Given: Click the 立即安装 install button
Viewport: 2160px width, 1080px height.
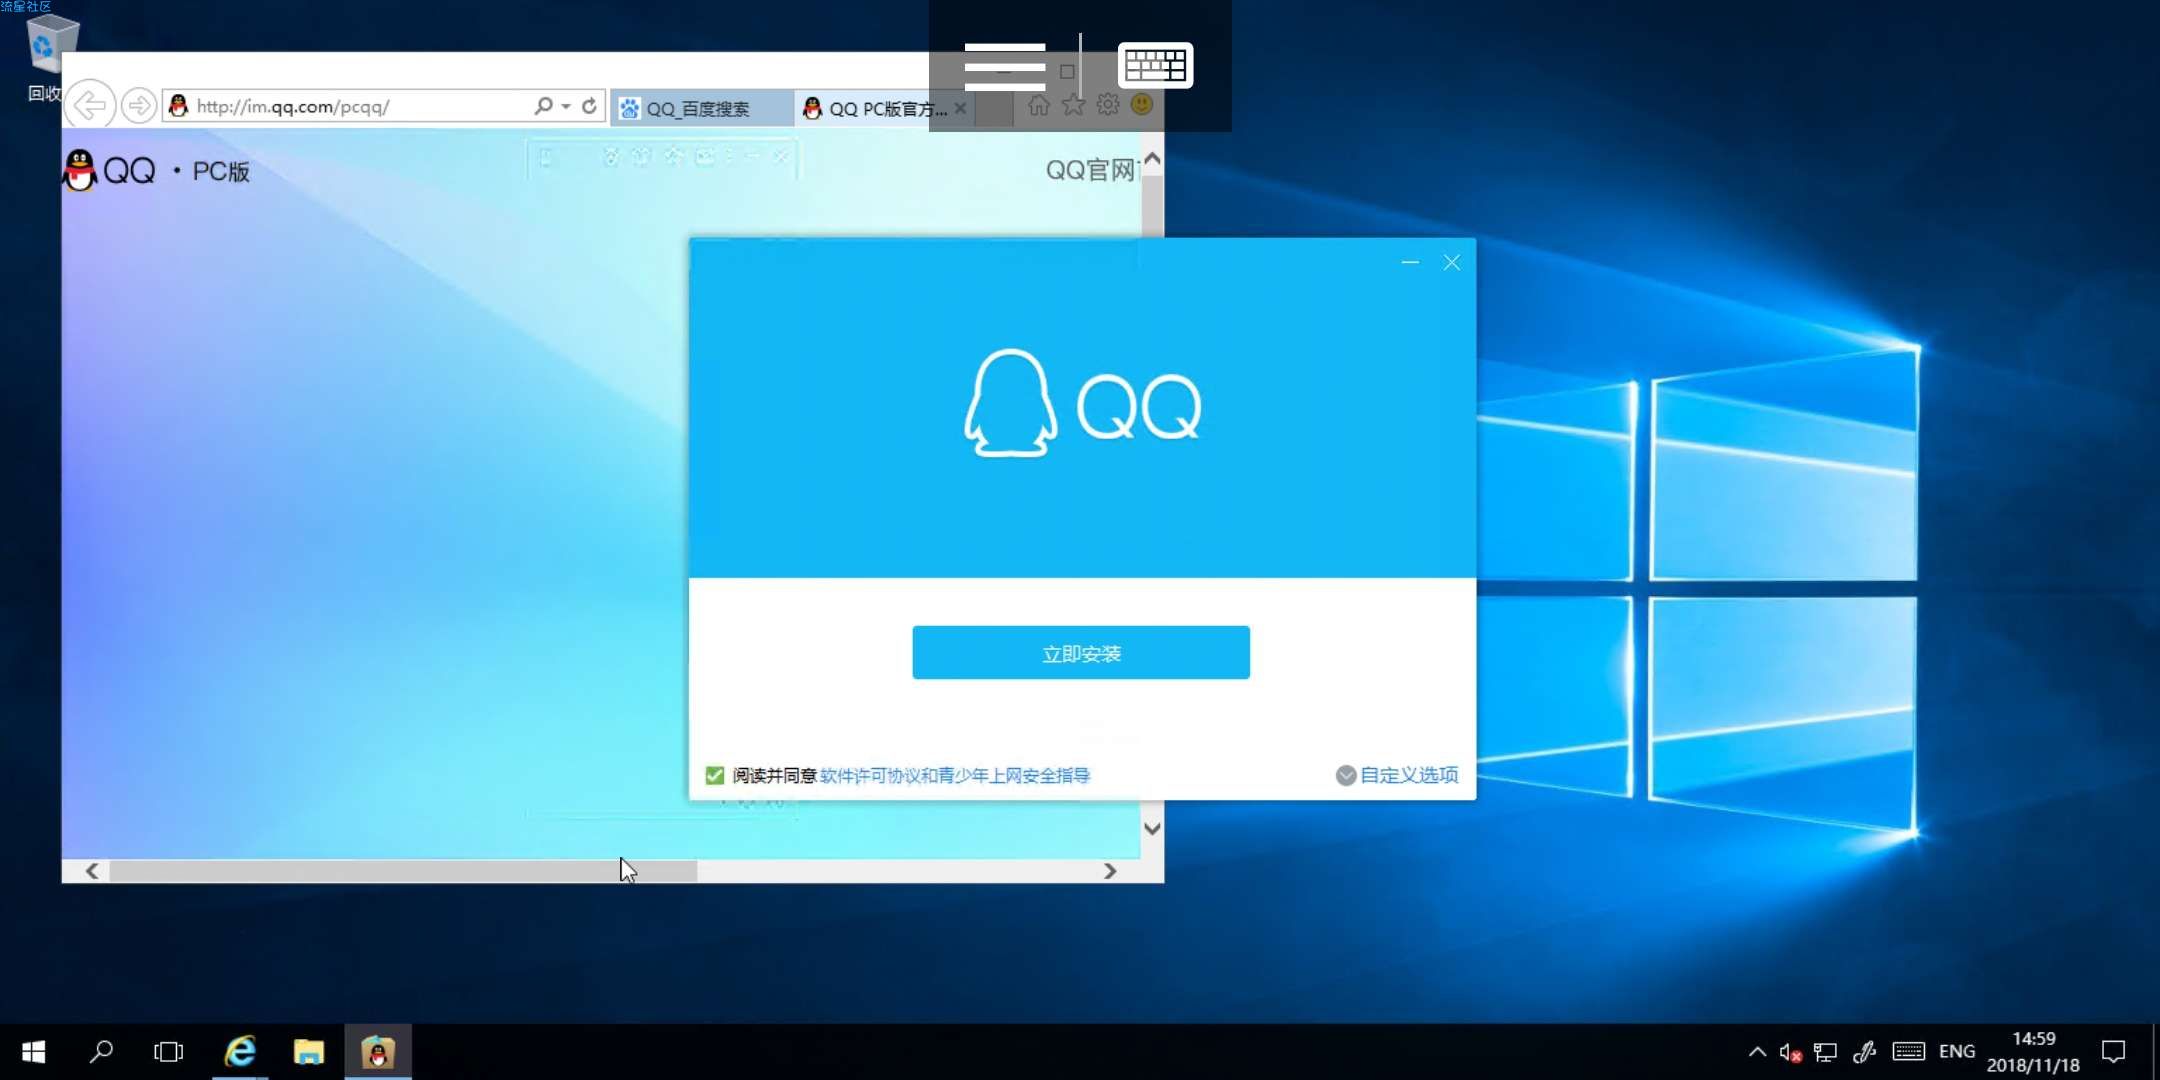Looking at the screenshot, I should point(1080,653).
